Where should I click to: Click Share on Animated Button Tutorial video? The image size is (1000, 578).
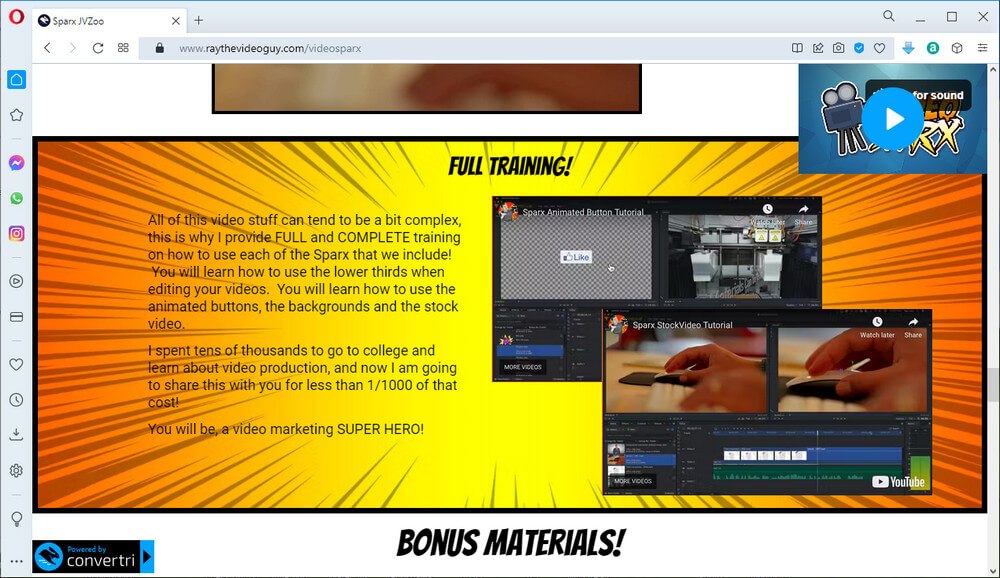pyautogui.click(x=804, y=215)
